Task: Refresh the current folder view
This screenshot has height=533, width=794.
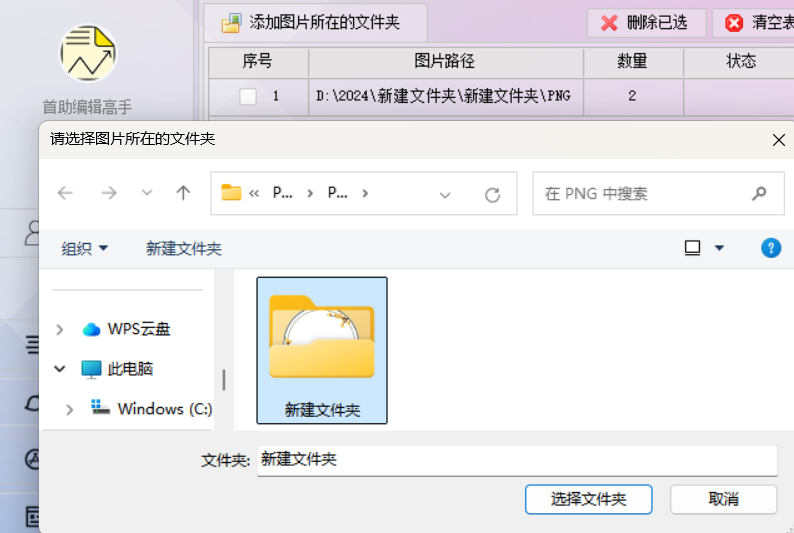Action: tap(492, 195)
